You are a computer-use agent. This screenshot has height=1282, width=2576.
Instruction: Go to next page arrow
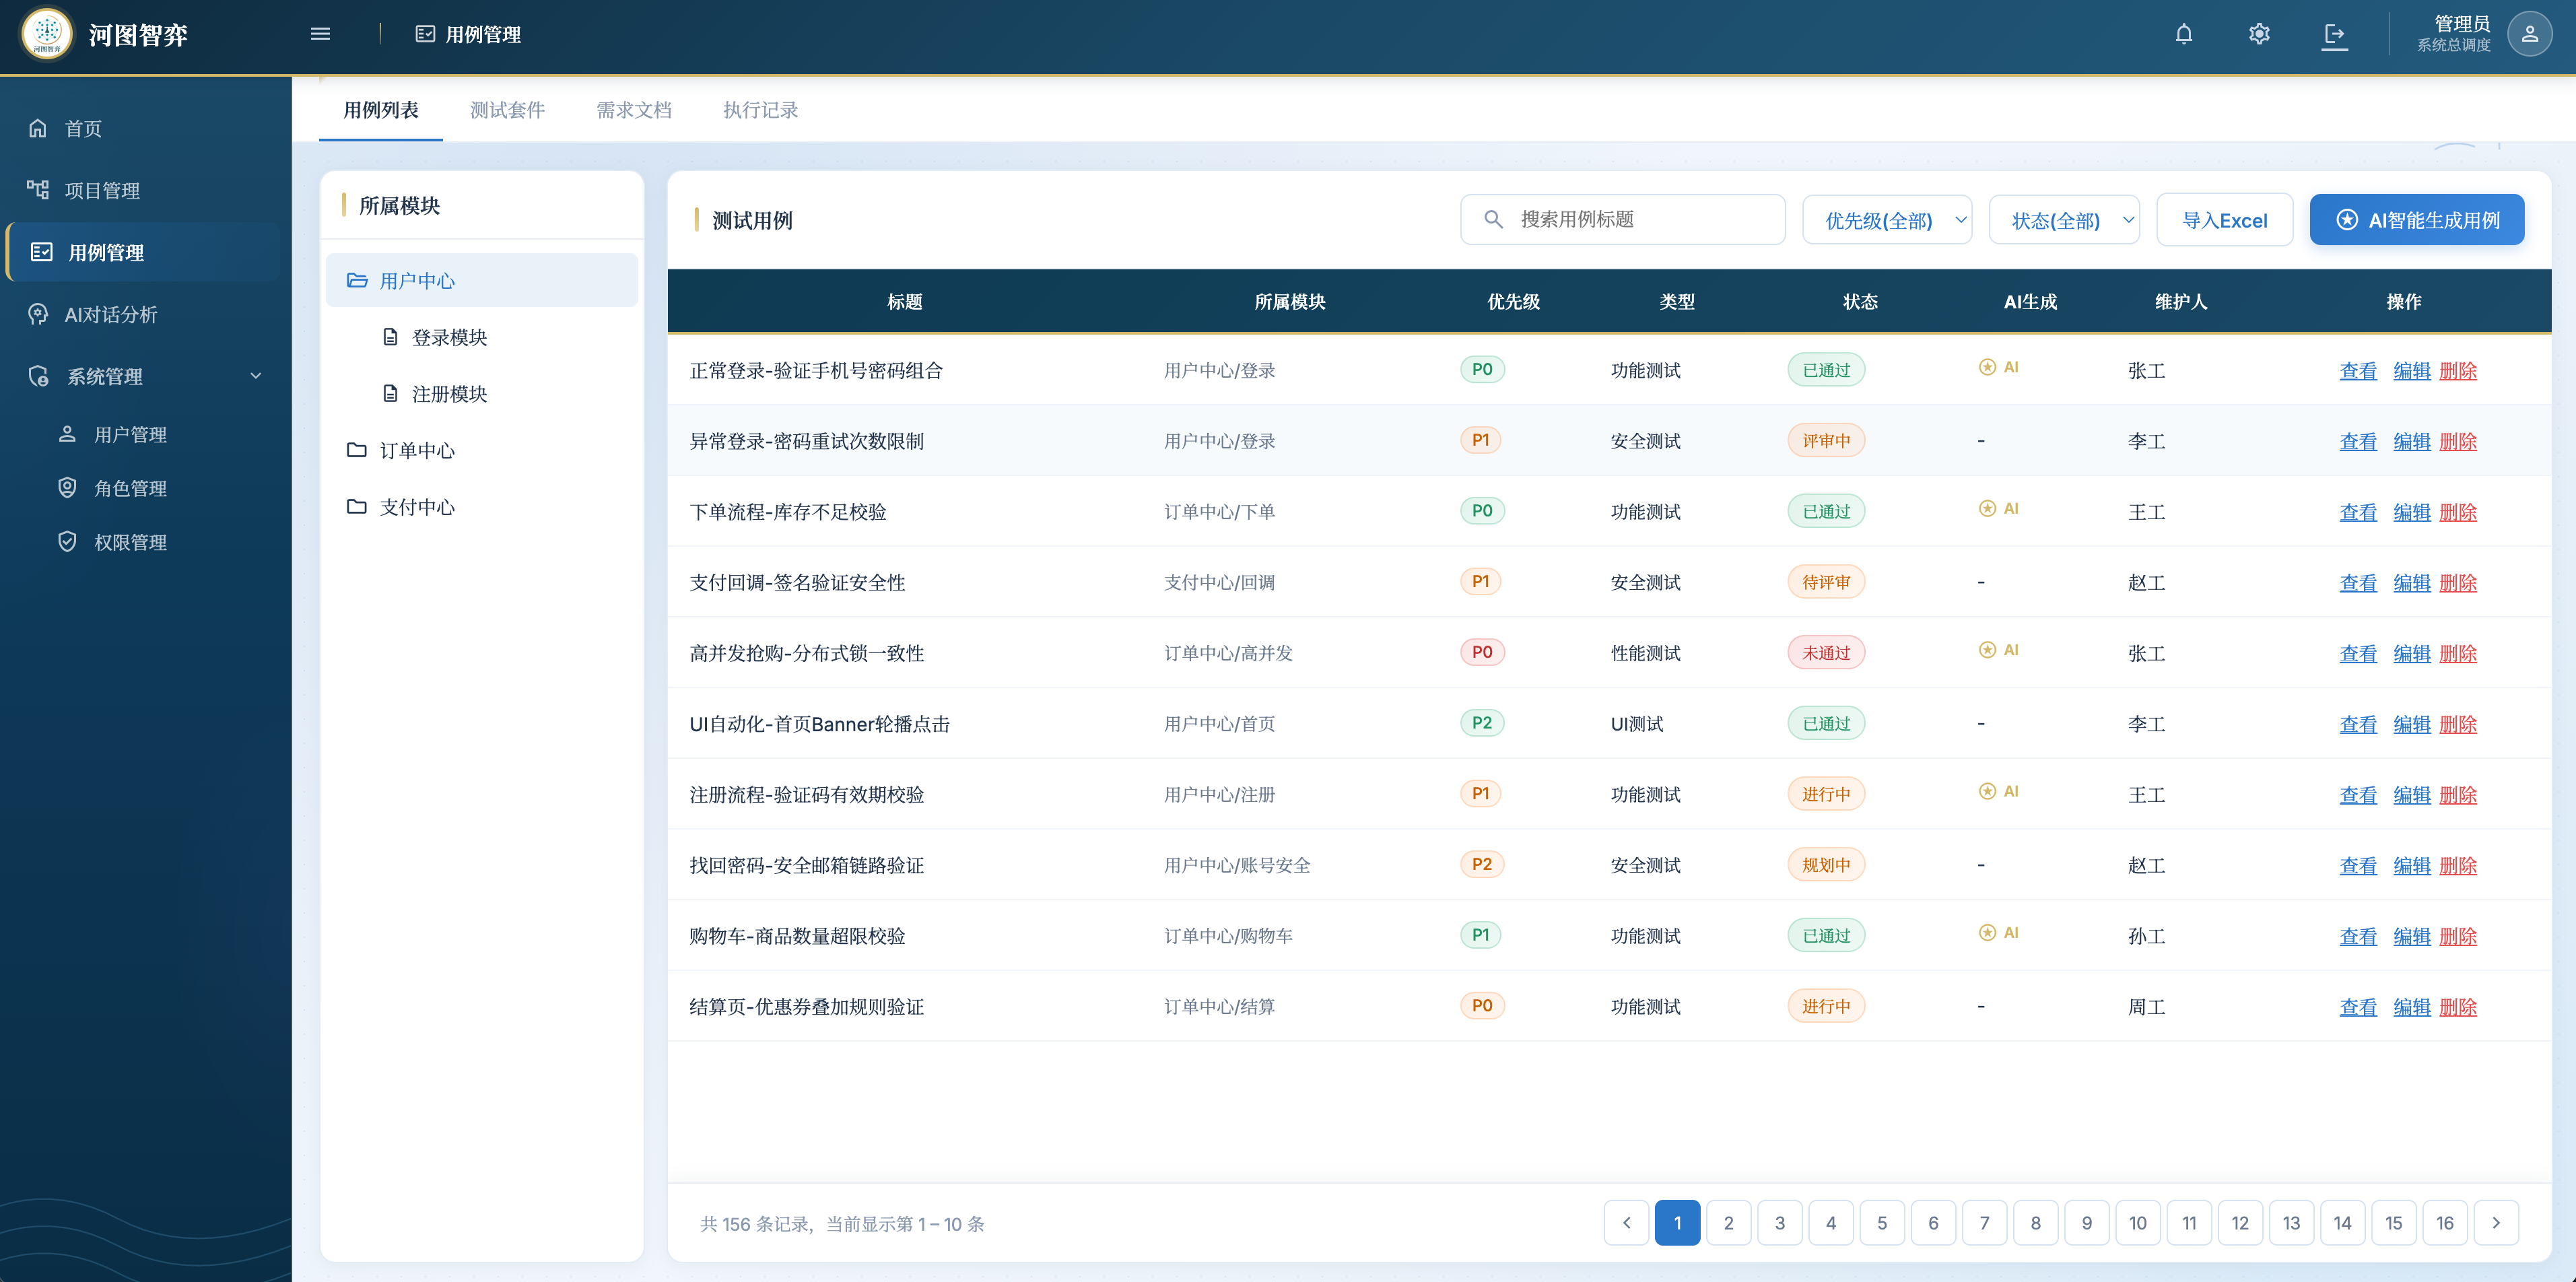pos(2496,1223)
